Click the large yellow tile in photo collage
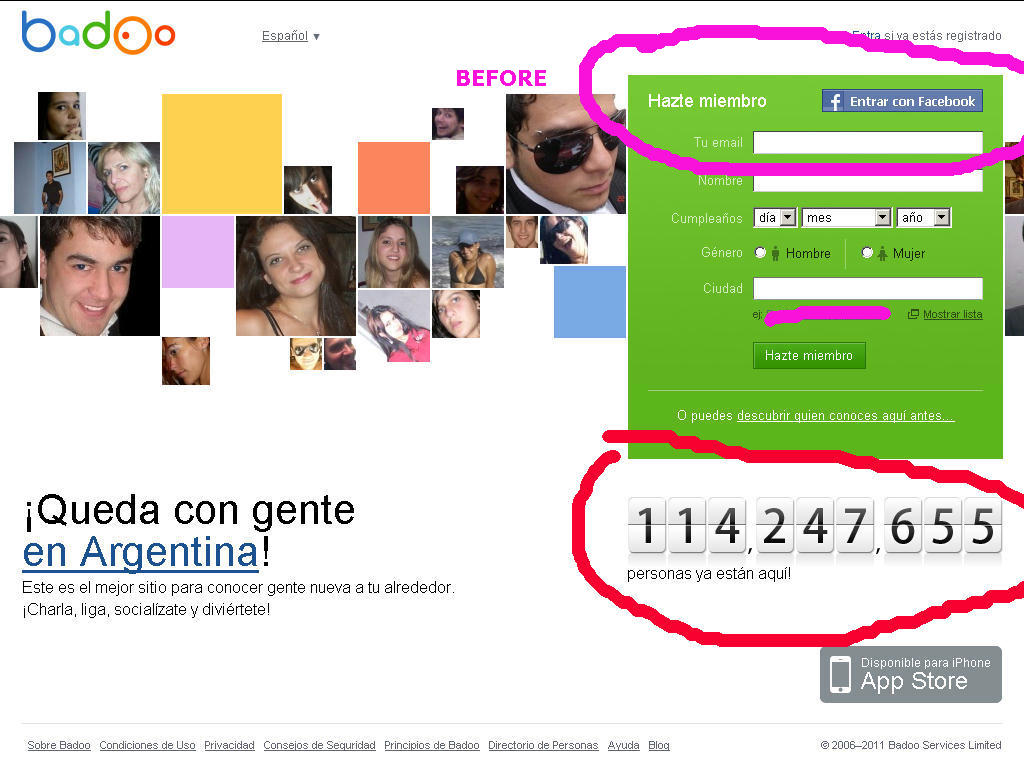Viewport: 1024px width, 768px height. (x=222, y=153)
